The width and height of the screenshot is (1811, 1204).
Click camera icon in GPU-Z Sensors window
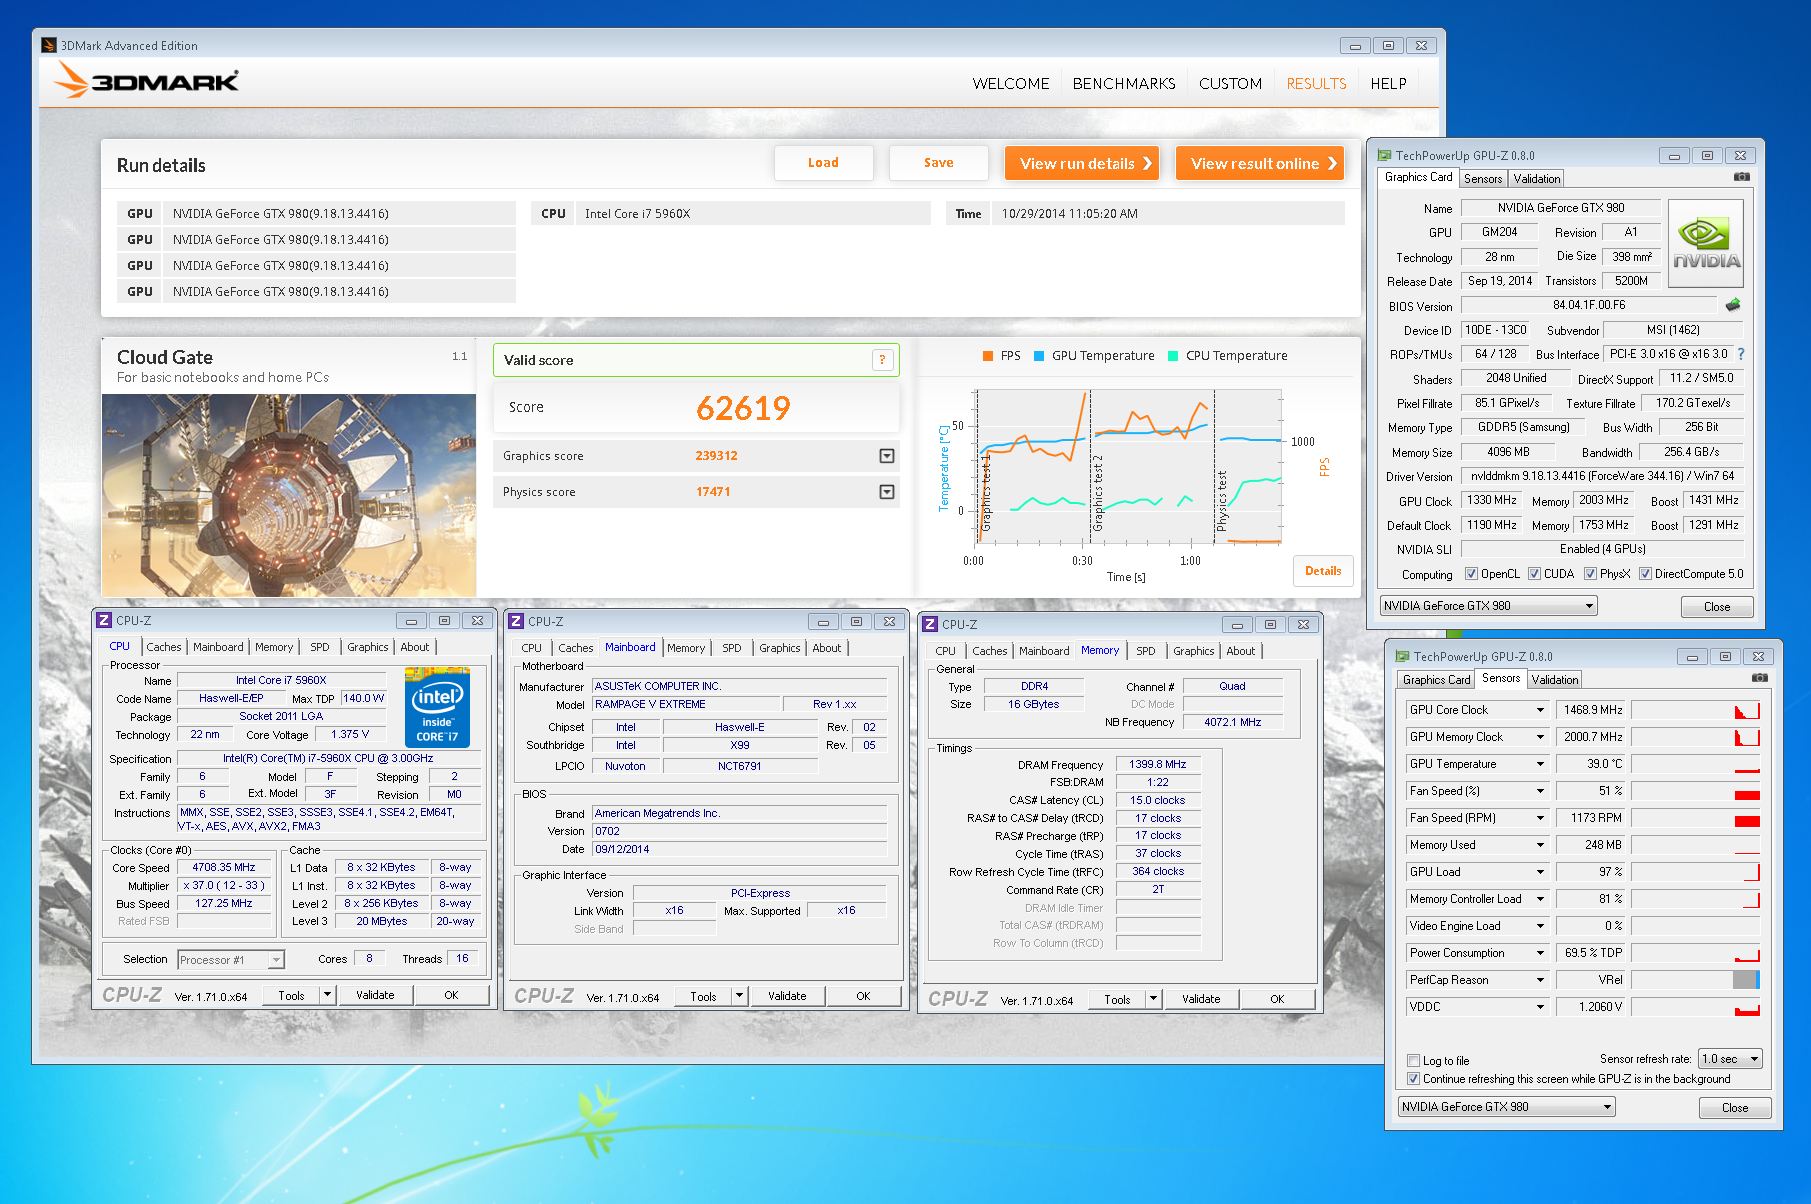pyautogui.click(x=1759, y=678)
